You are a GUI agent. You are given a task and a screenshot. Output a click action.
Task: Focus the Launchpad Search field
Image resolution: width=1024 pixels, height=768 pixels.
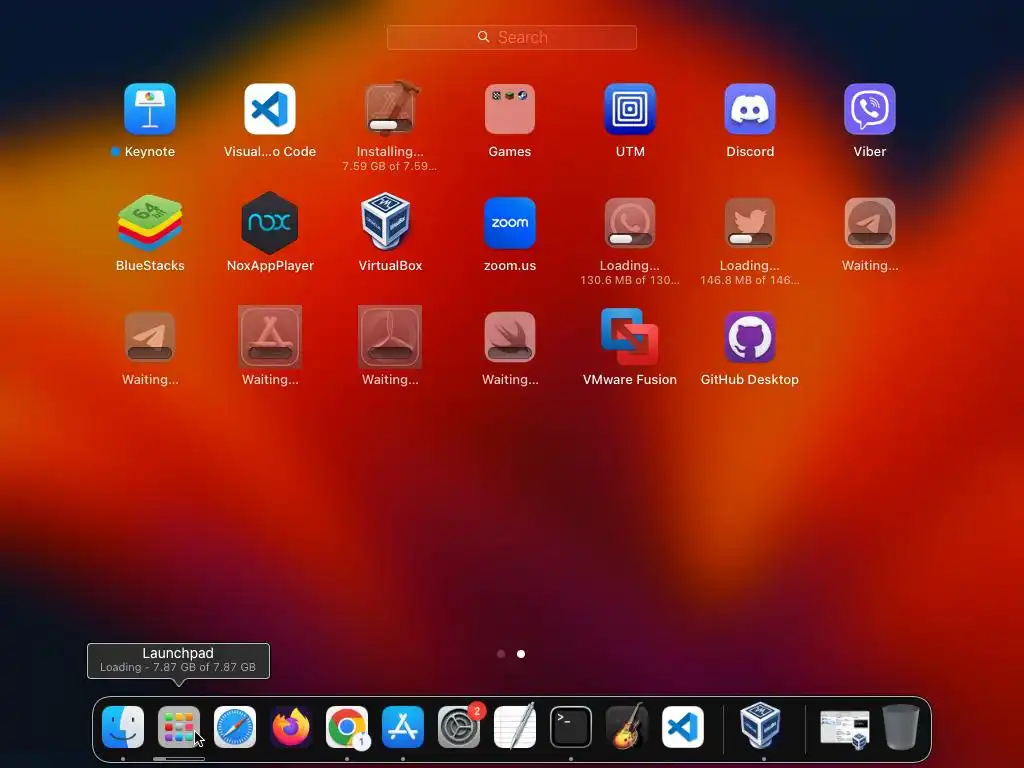click(512, 37)
